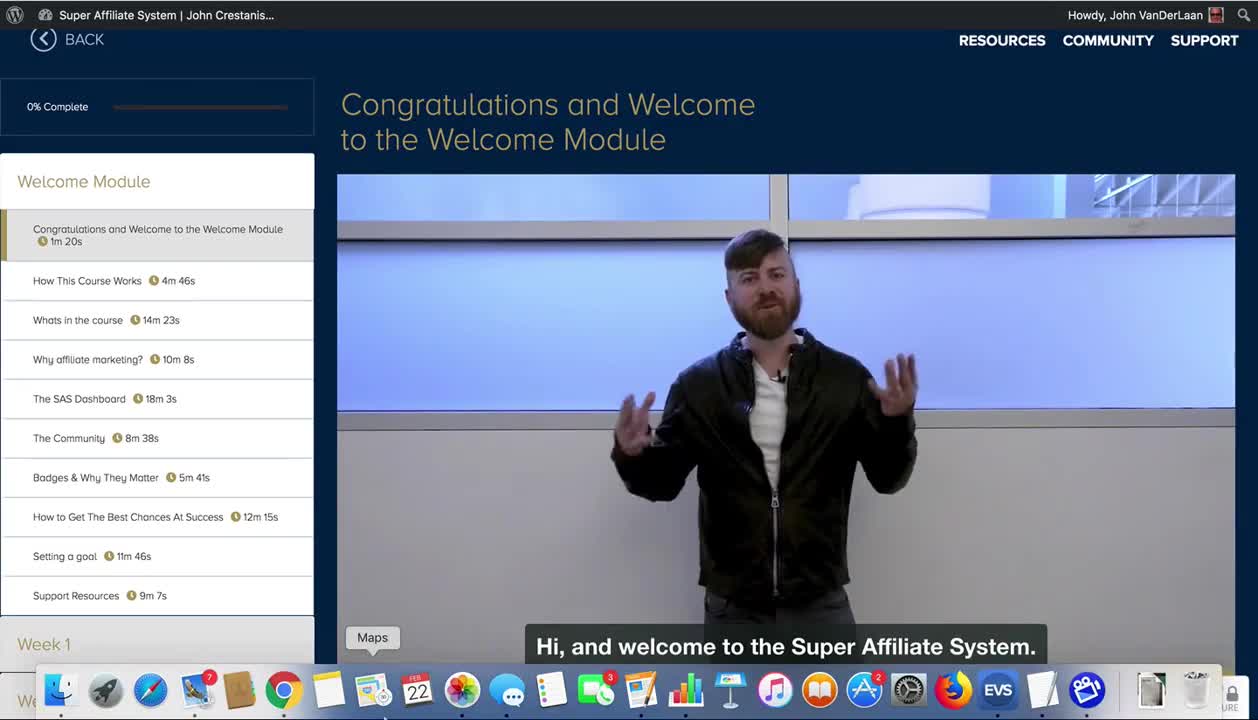Screen dimensions: 1258x720
Task: Open The SAS Dashboard lesson
Action: 157,399
